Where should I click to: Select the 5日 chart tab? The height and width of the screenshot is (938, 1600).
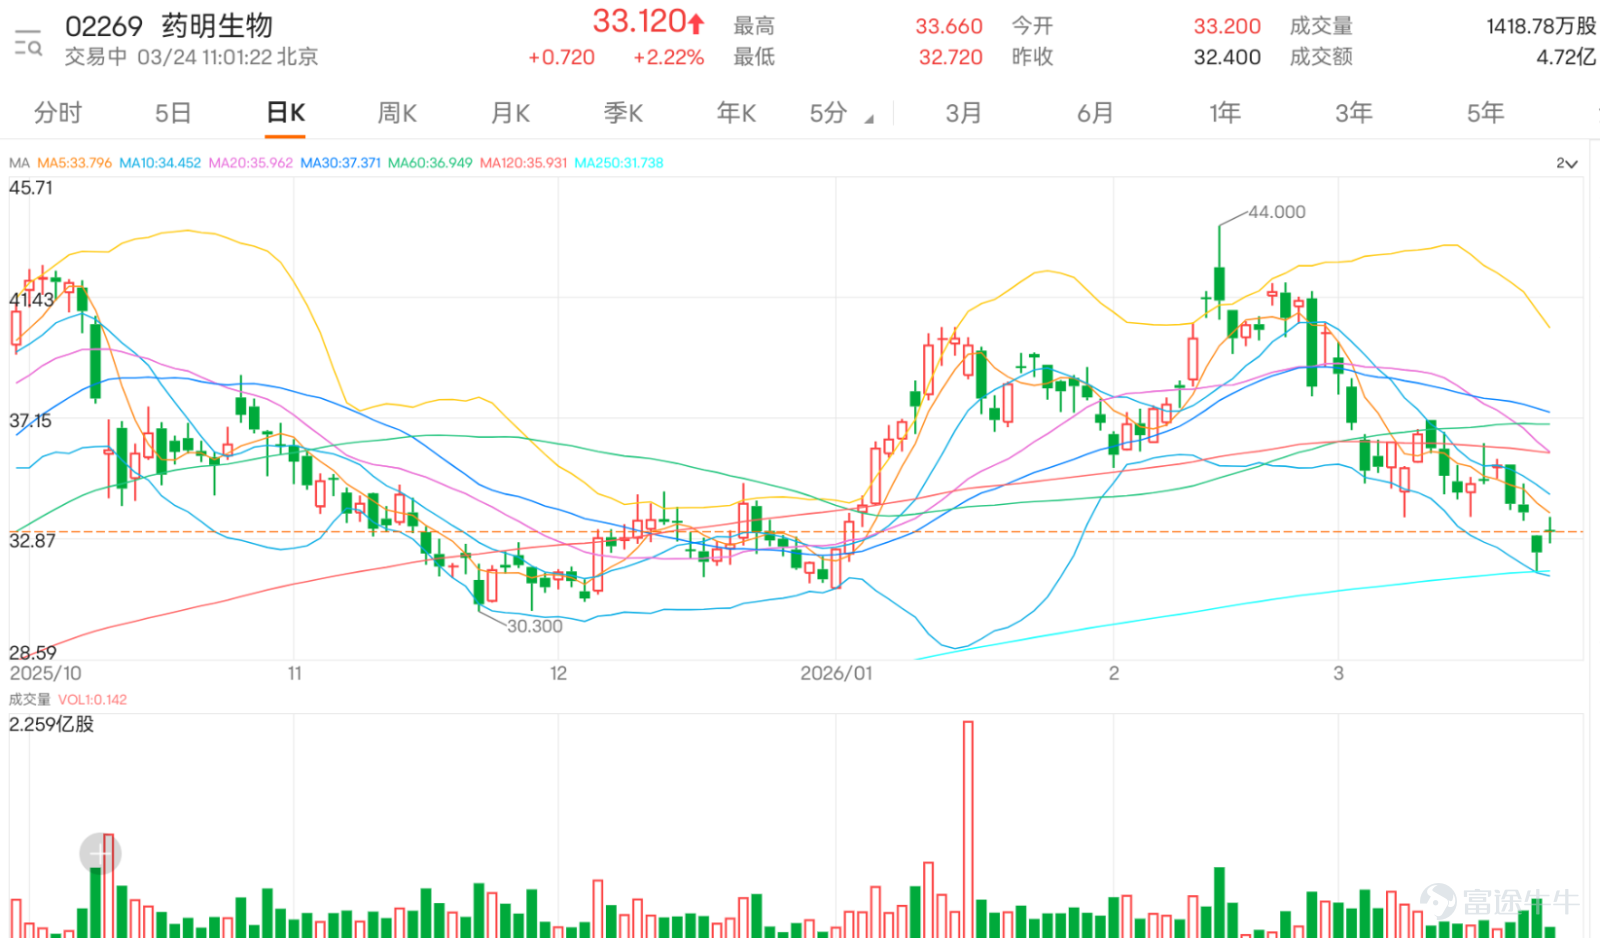tap(173, 113)
